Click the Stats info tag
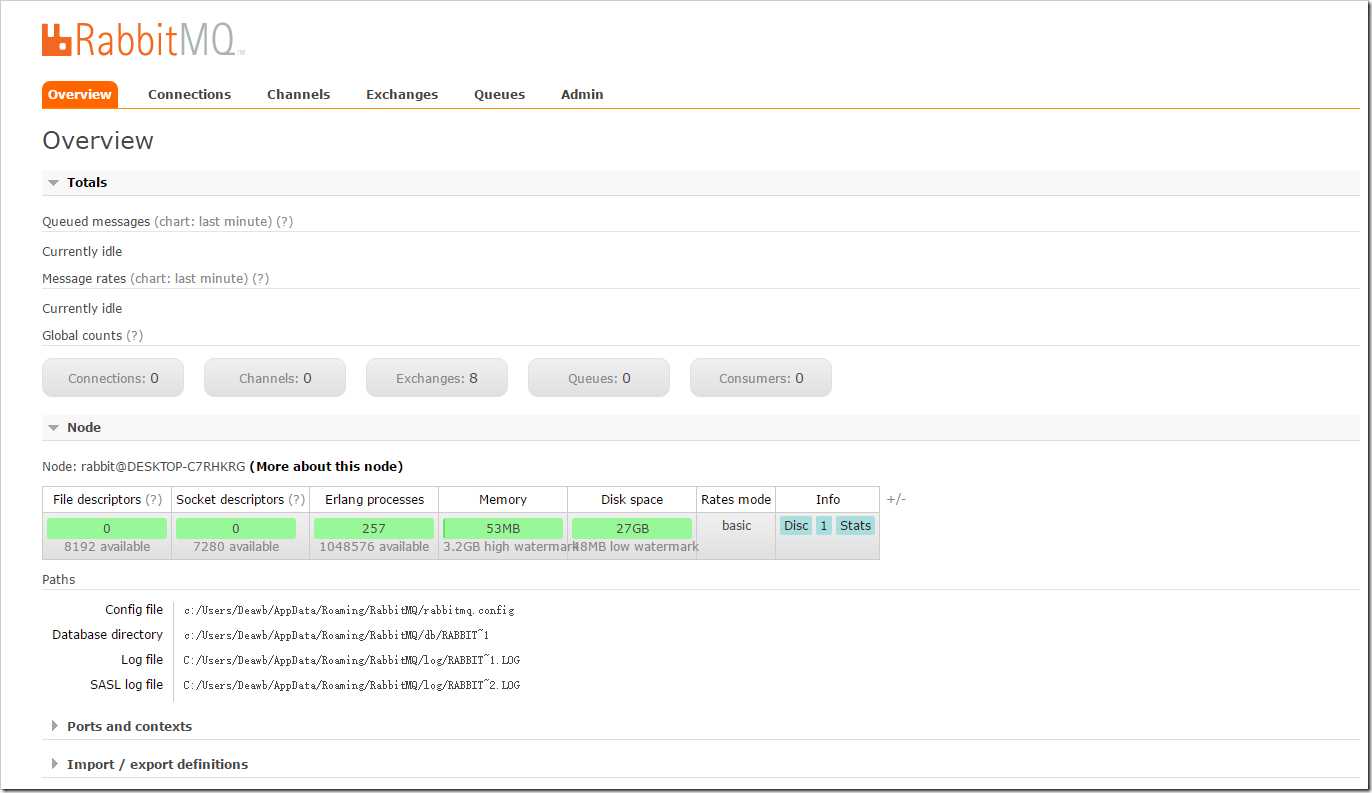 tap(855, 526)
